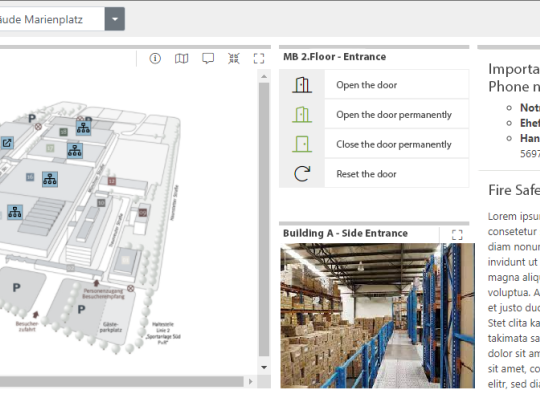Screen dimensions: 540x394
Task: Click the horizontal scrollbar right arrow under the map
Action: pyautogui.click(x=250, y=381)
